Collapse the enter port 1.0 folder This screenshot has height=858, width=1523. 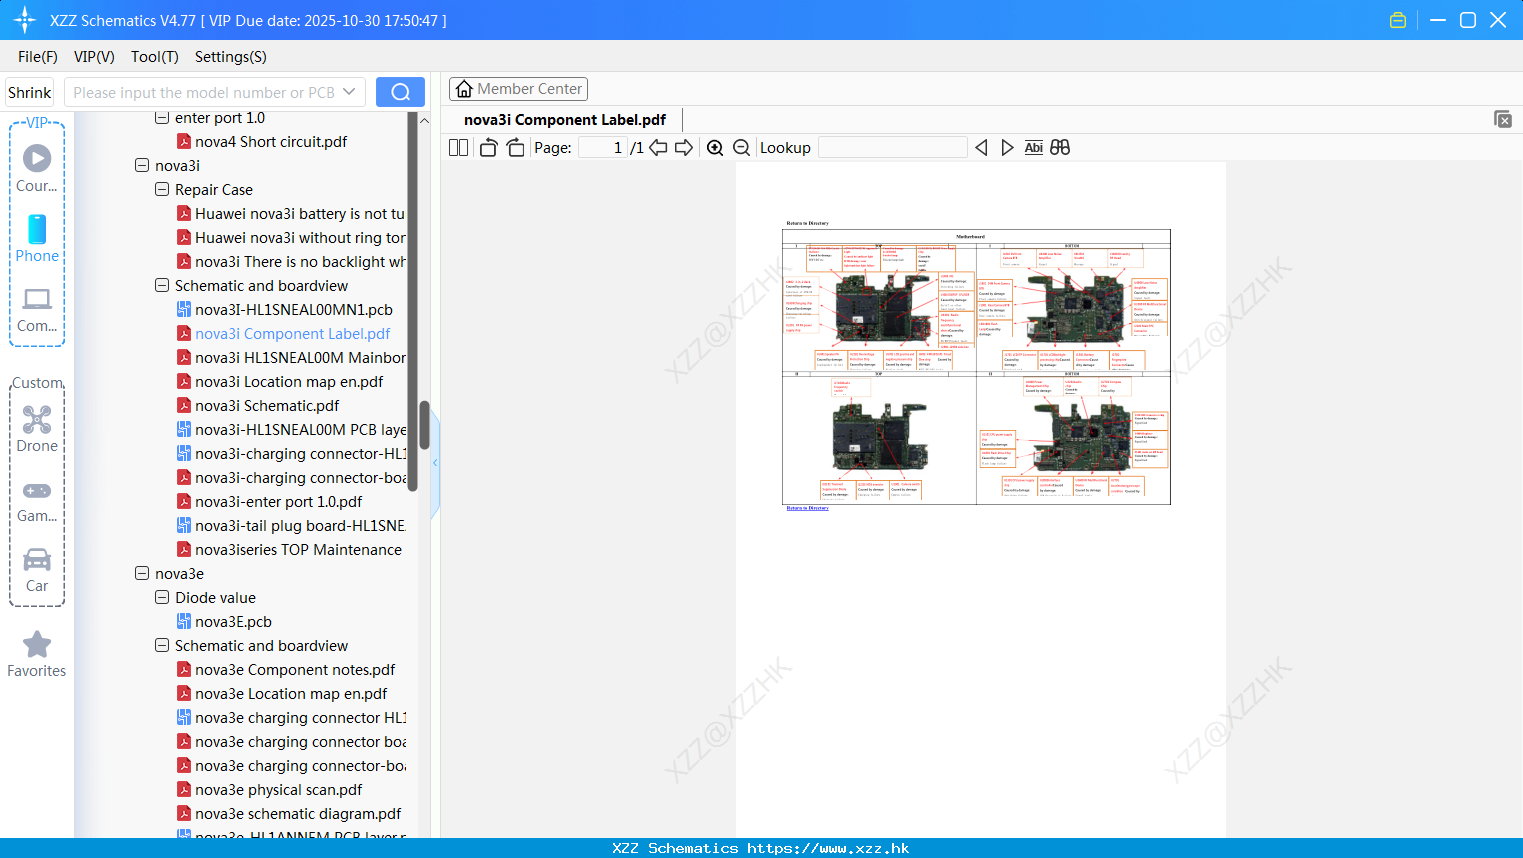pyautogui.click(x=162, y=117)
